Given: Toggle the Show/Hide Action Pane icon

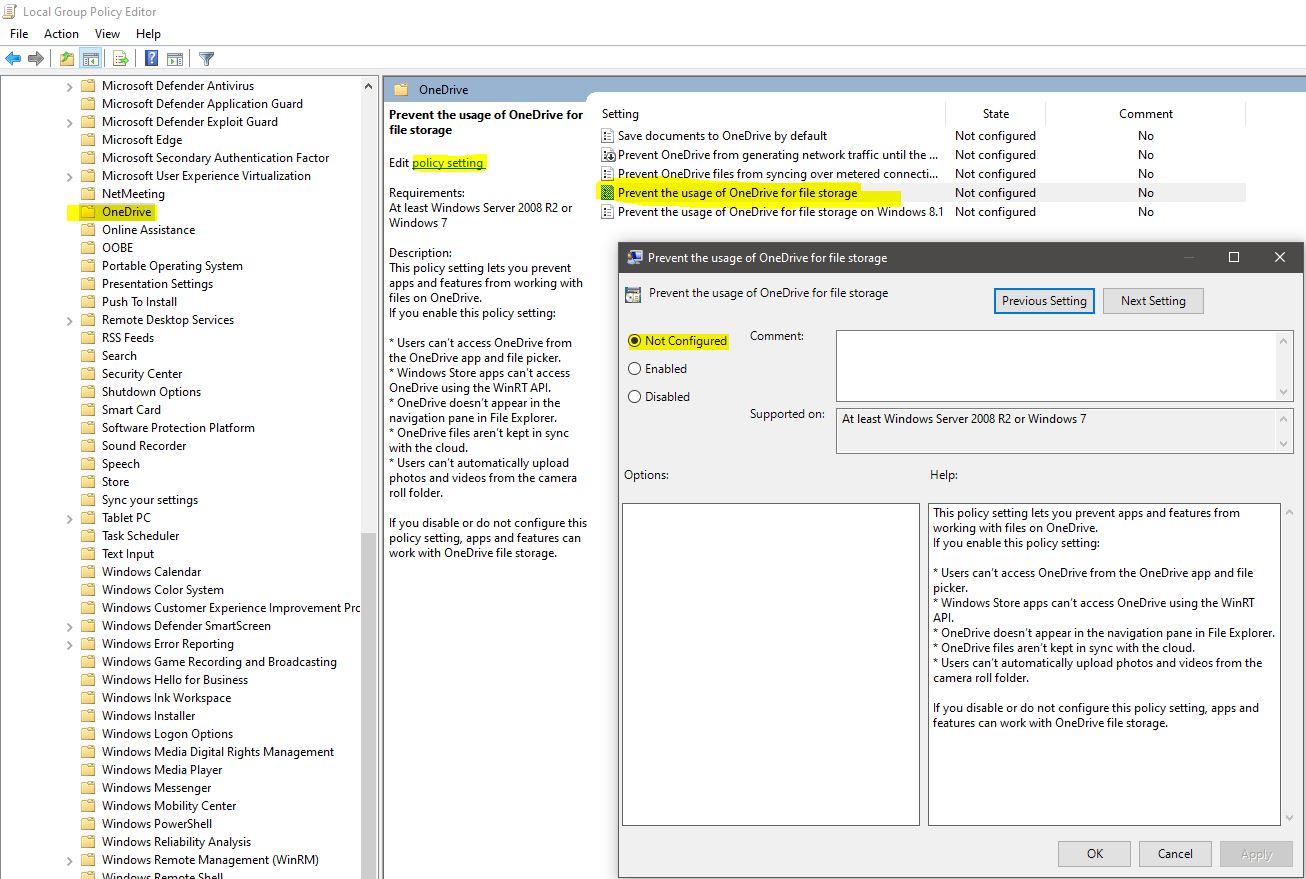Looking at the screenshot, I should point(175,59).
